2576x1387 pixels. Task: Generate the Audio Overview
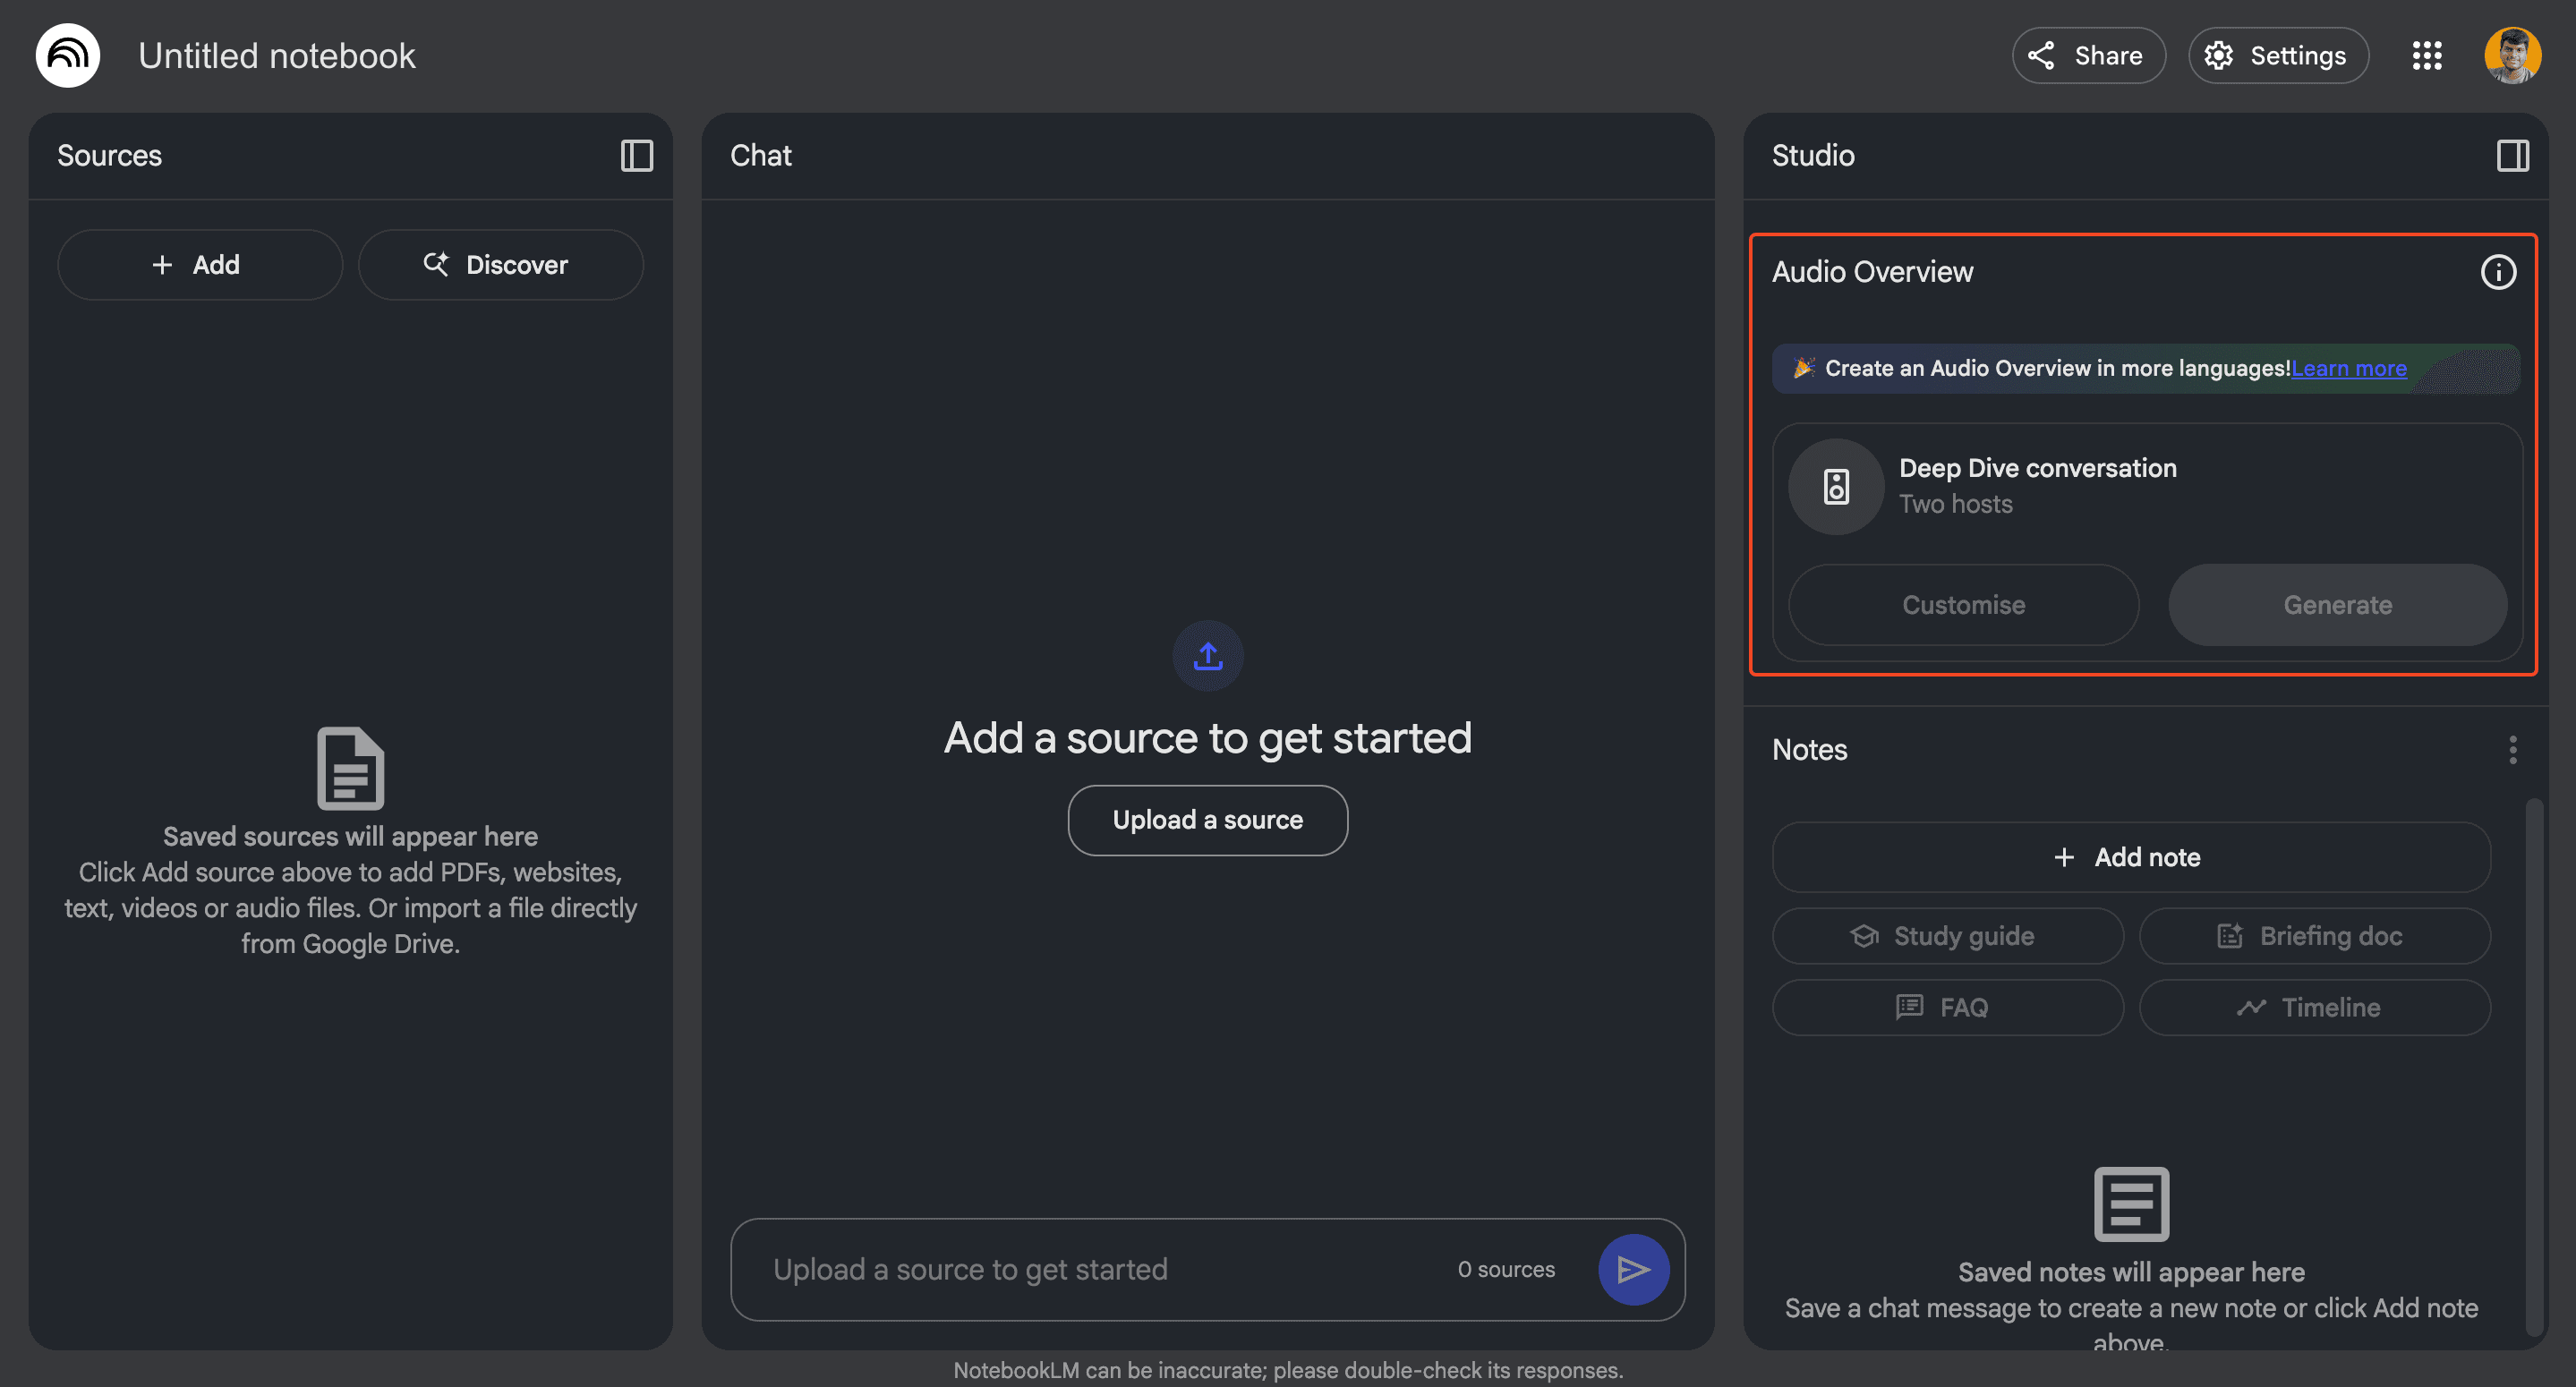coord(2337,605)
